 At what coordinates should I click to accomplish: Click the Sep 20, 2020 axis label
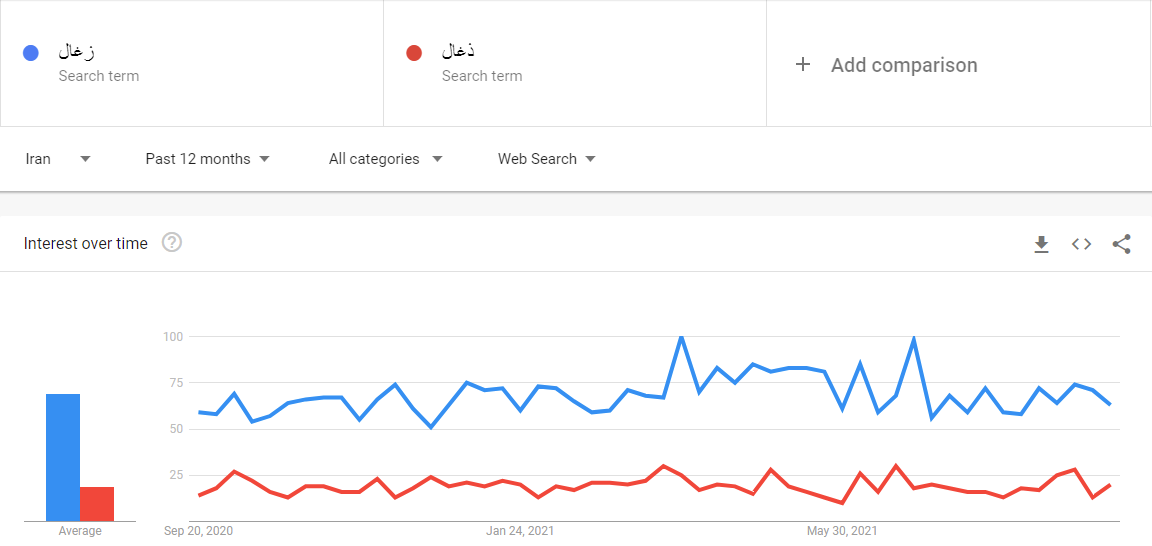pyautogui.click(x=198, y=531)
